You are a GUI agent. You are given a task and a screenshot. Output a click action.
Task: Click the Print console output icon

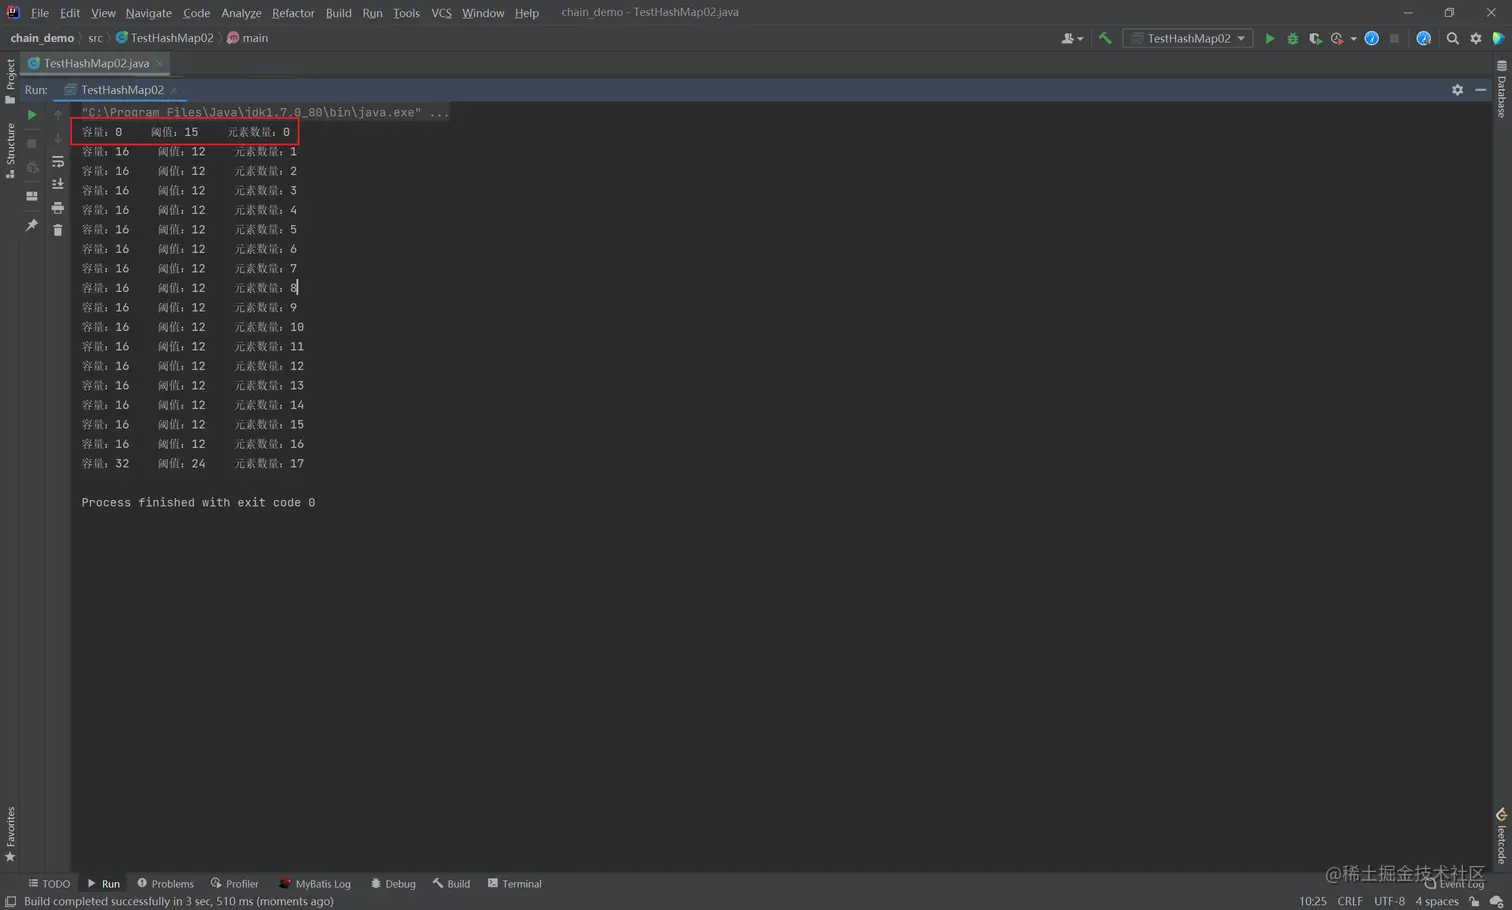(58, 207)
